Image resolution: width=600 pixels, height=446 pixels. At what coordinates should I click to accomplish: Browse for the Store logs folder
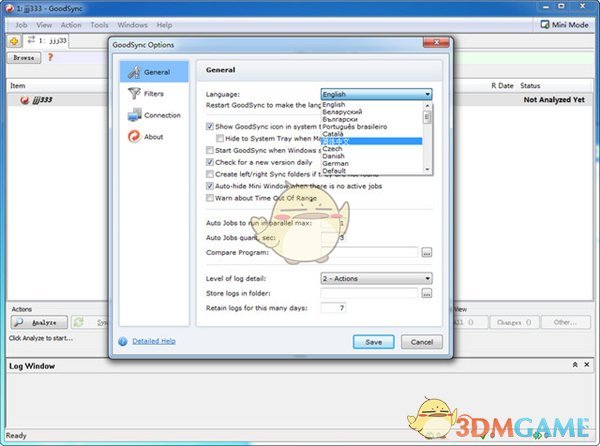coord(427,293)
